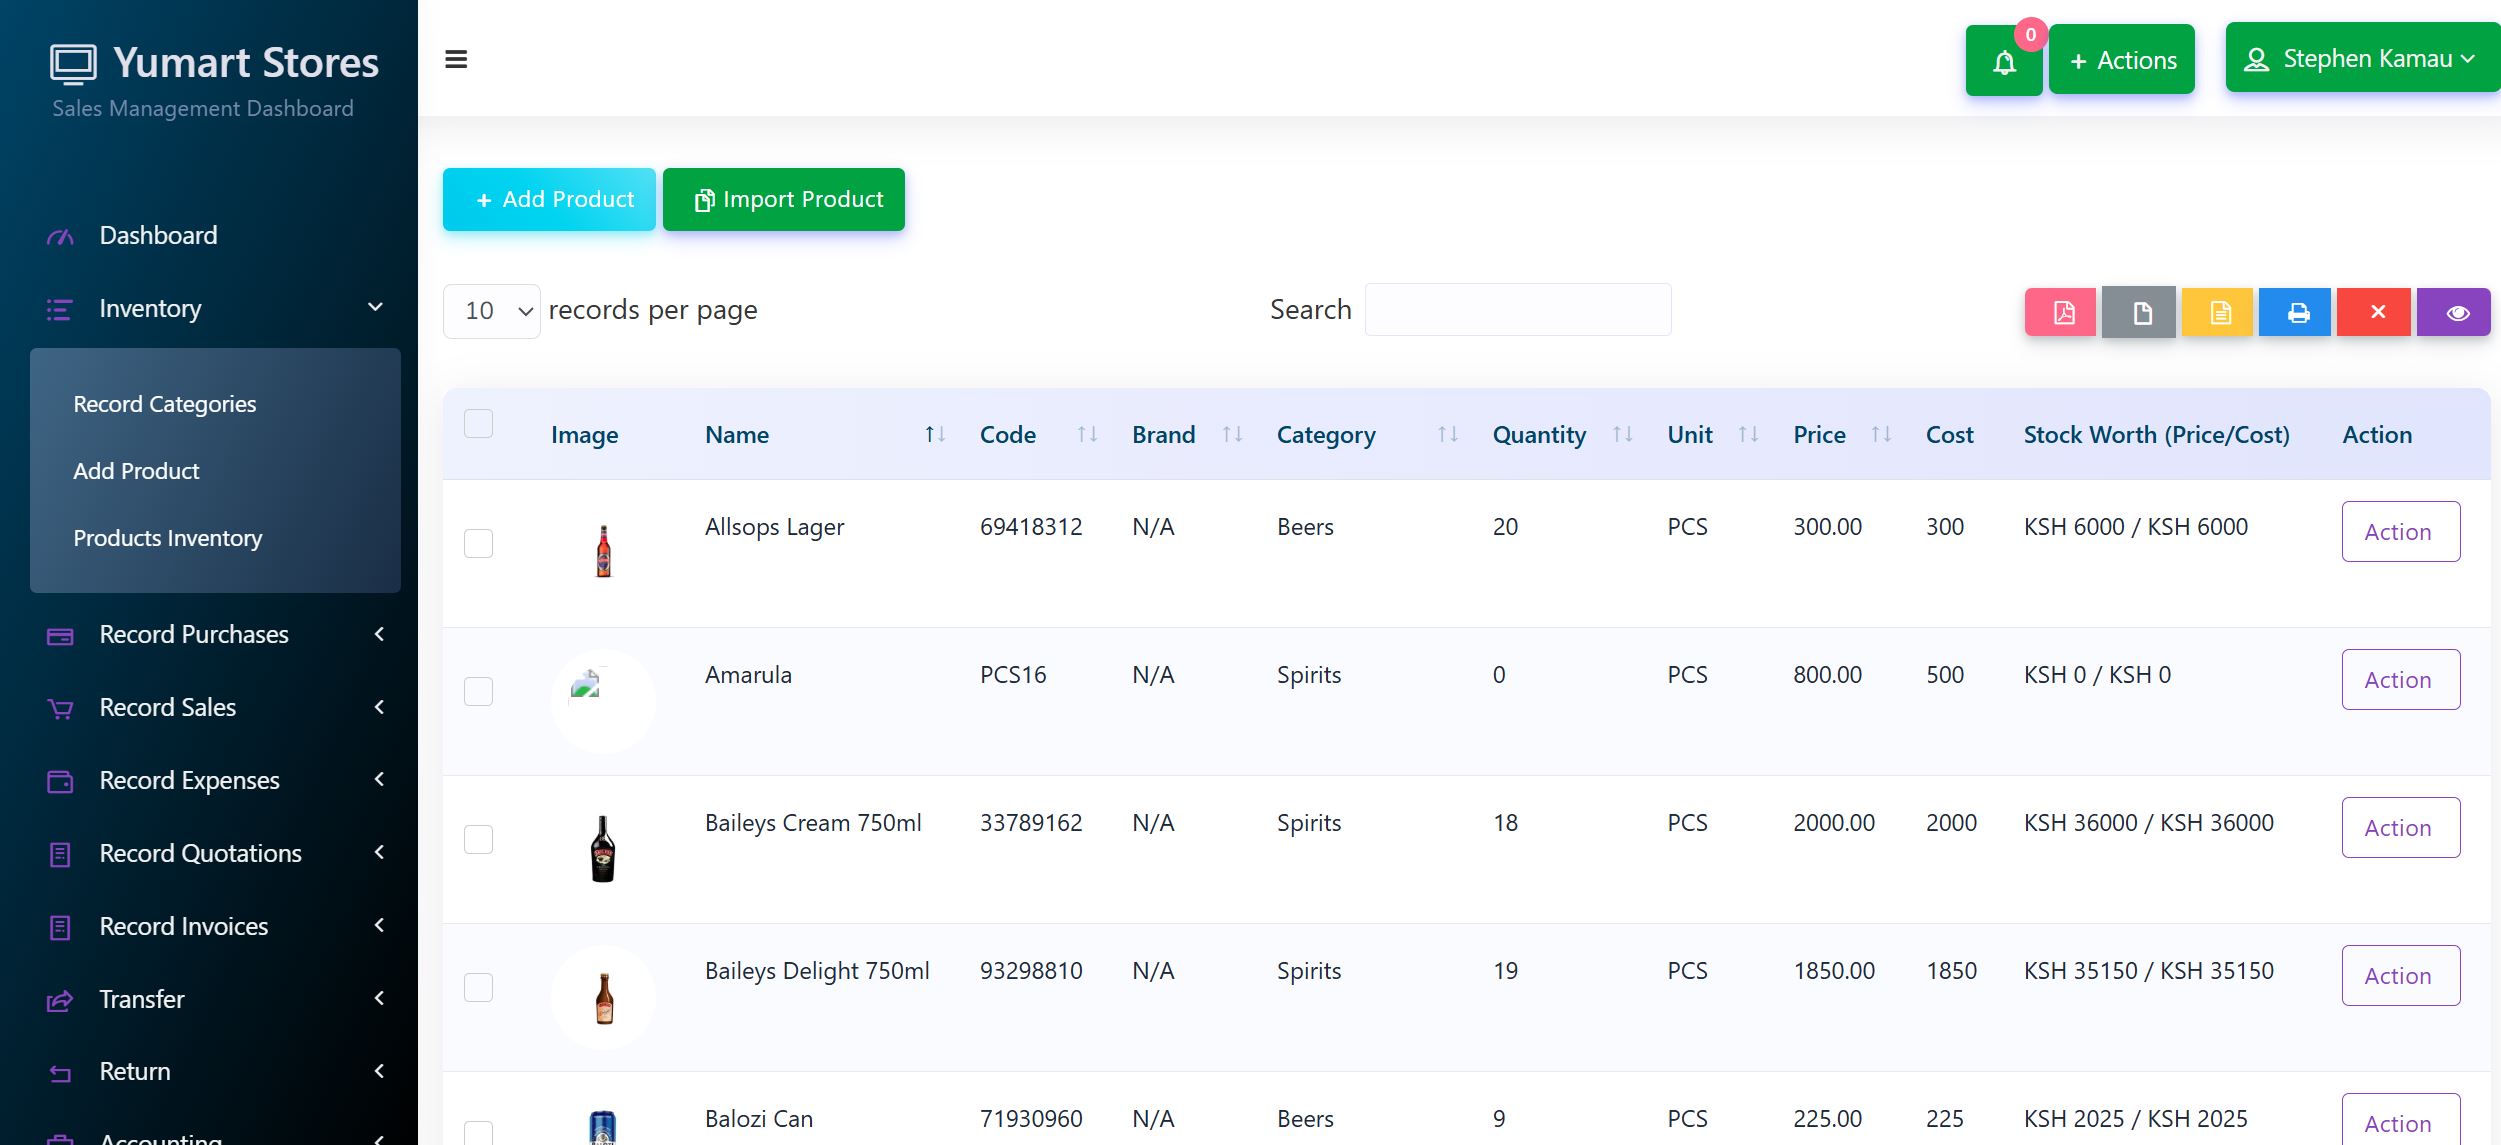Sort by Code column arrows
The image size is (2501, 1145).
click(1088, 434)
